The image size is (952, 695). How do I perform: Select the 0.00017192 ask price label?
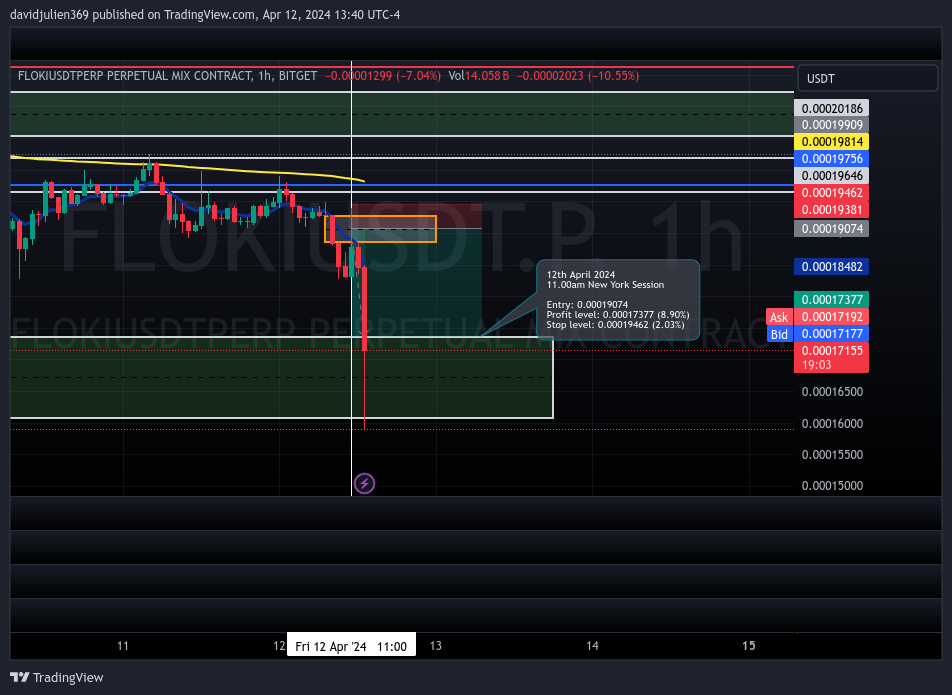(x=831, y=317)
